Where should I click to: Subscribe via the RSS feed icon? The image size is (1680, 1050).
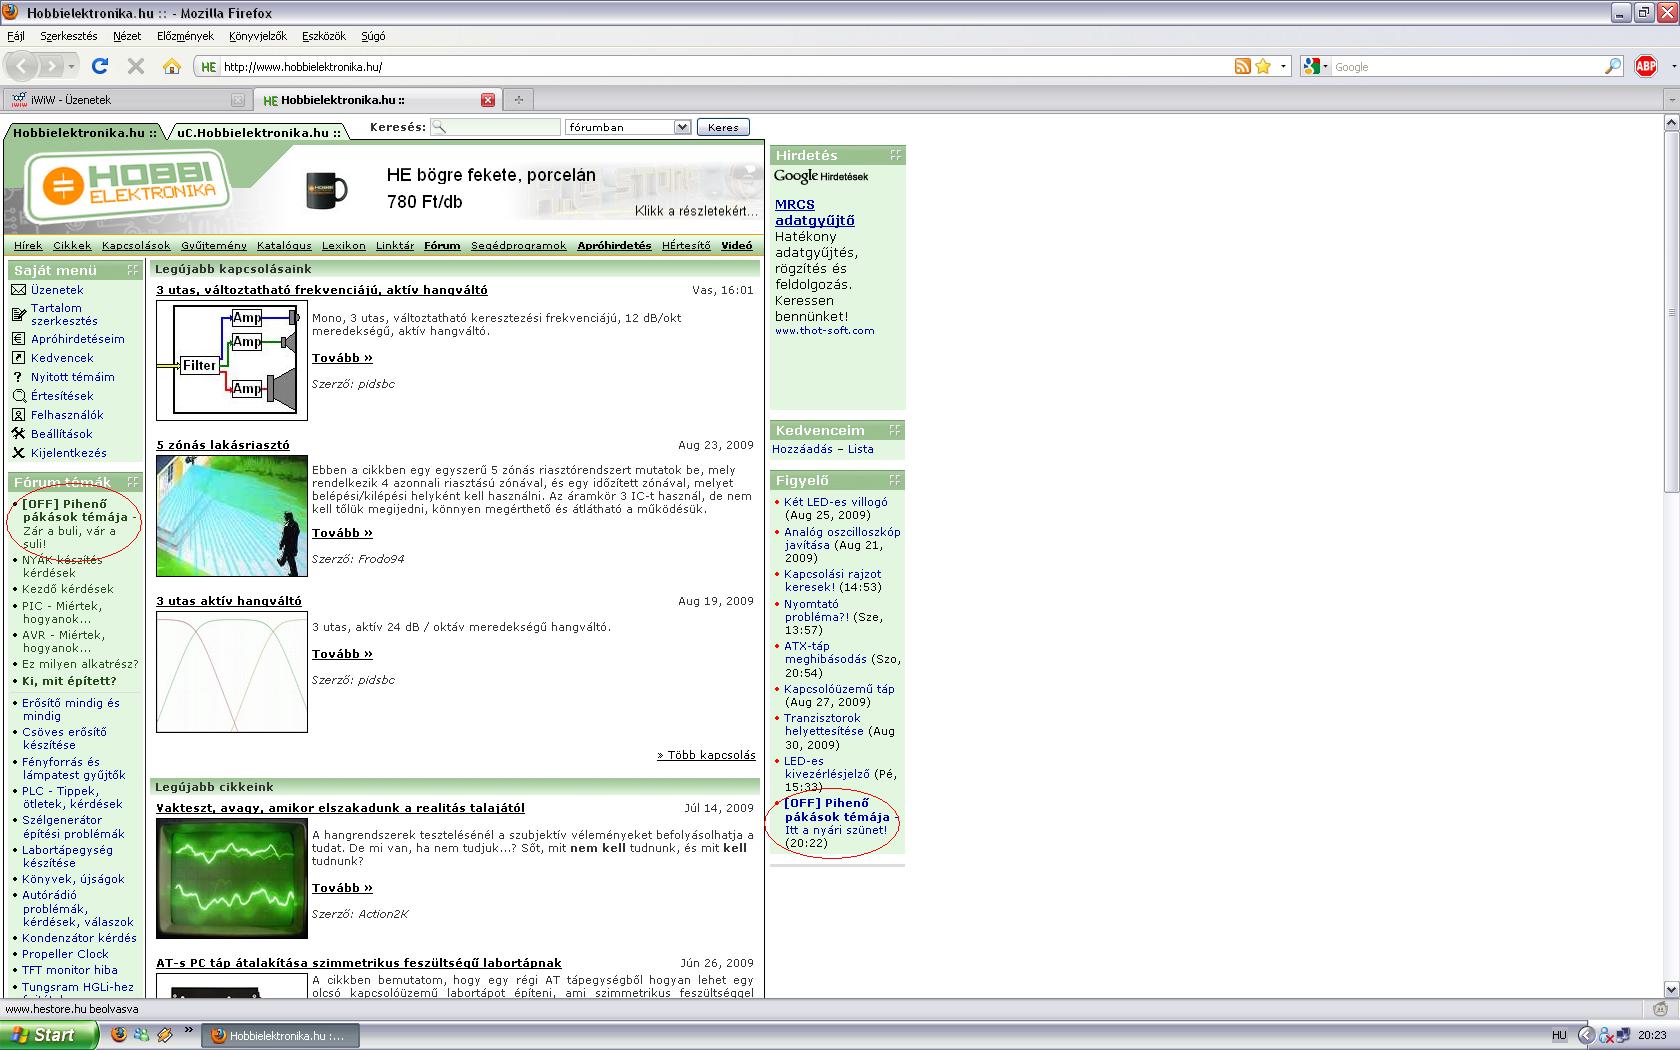tap(1242, 66)
